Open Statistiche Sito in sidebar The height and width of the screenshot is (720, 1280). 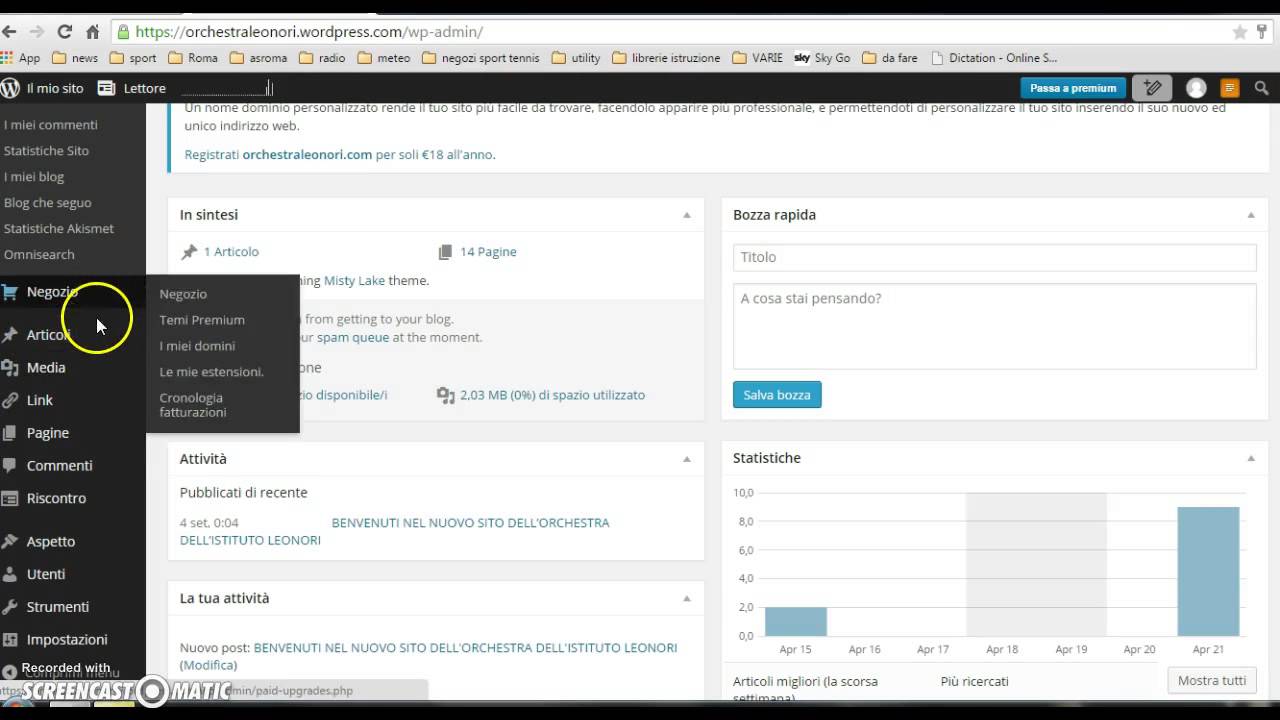46,151
